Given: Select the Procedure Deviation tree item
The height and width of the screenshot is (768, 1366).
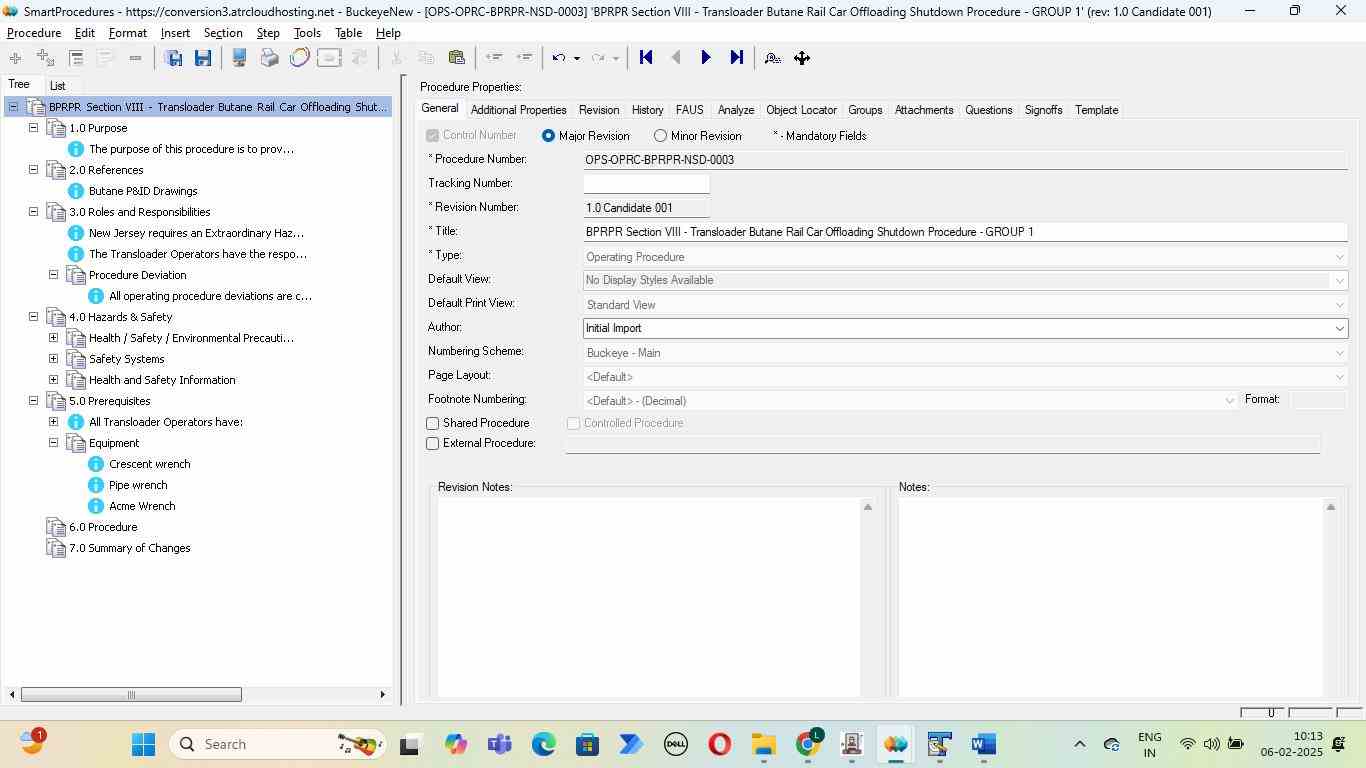Looking at the screenshot, I should click(137, 275).
